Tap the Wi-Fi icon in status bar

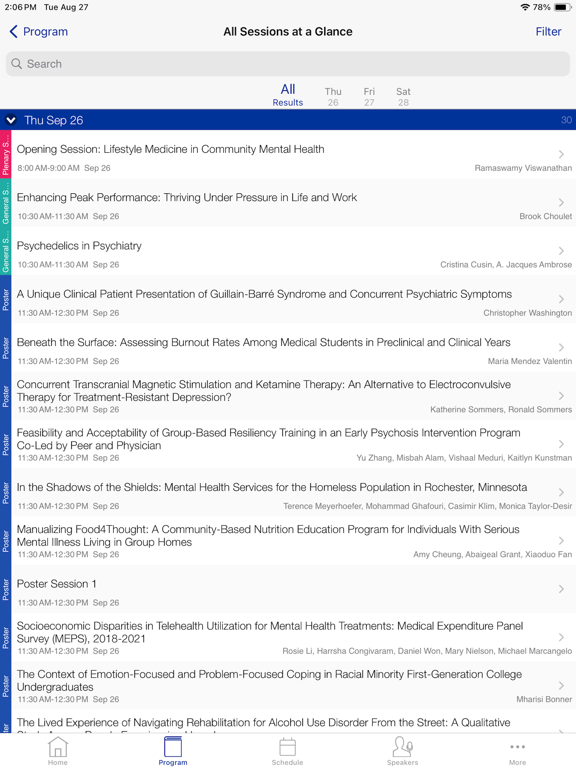coord(525,7)
